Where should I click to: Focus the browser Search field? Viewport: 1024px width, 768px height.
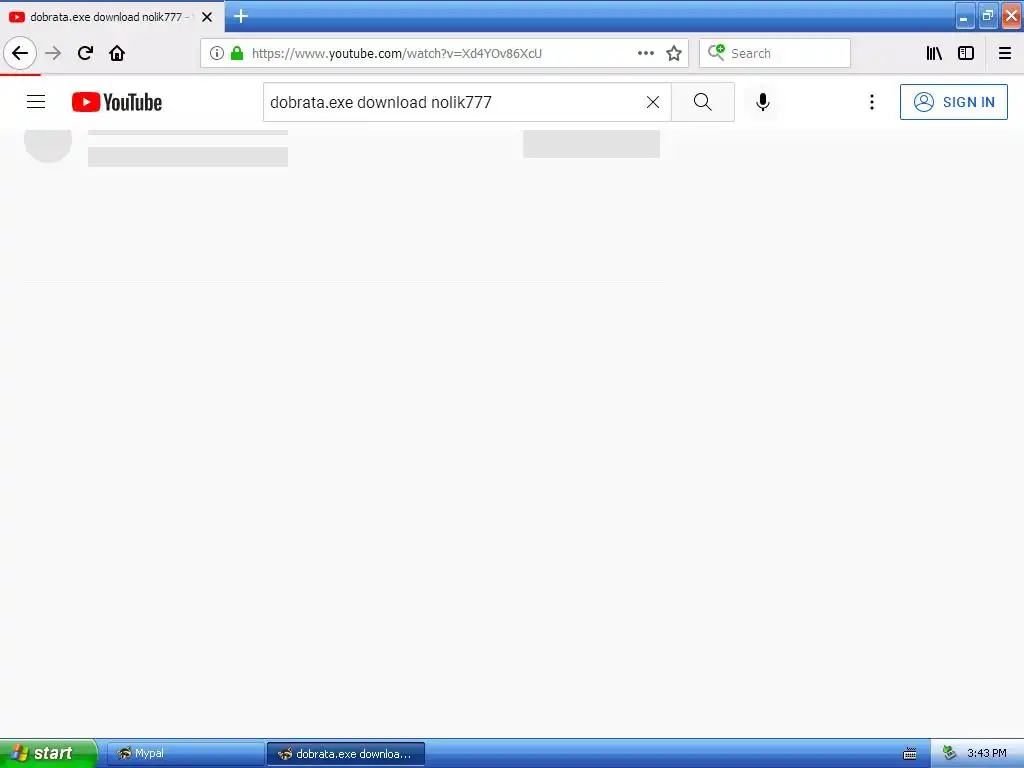coord(775,53)
